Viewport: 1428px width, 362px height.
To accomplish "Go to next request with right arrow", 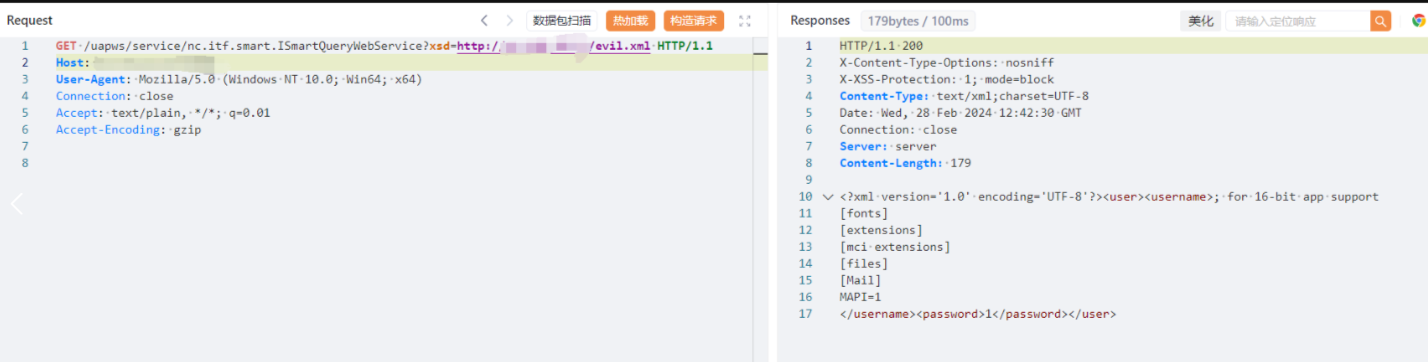I will pyautogui.click(x=510, y=21).
